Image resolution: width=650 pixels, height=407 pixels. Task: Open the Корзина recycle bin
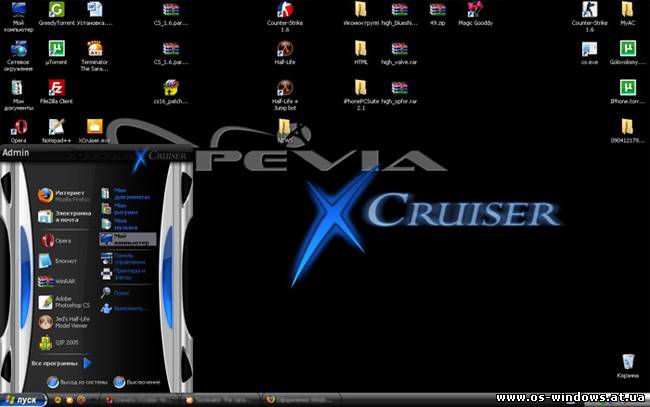[628, 366]
